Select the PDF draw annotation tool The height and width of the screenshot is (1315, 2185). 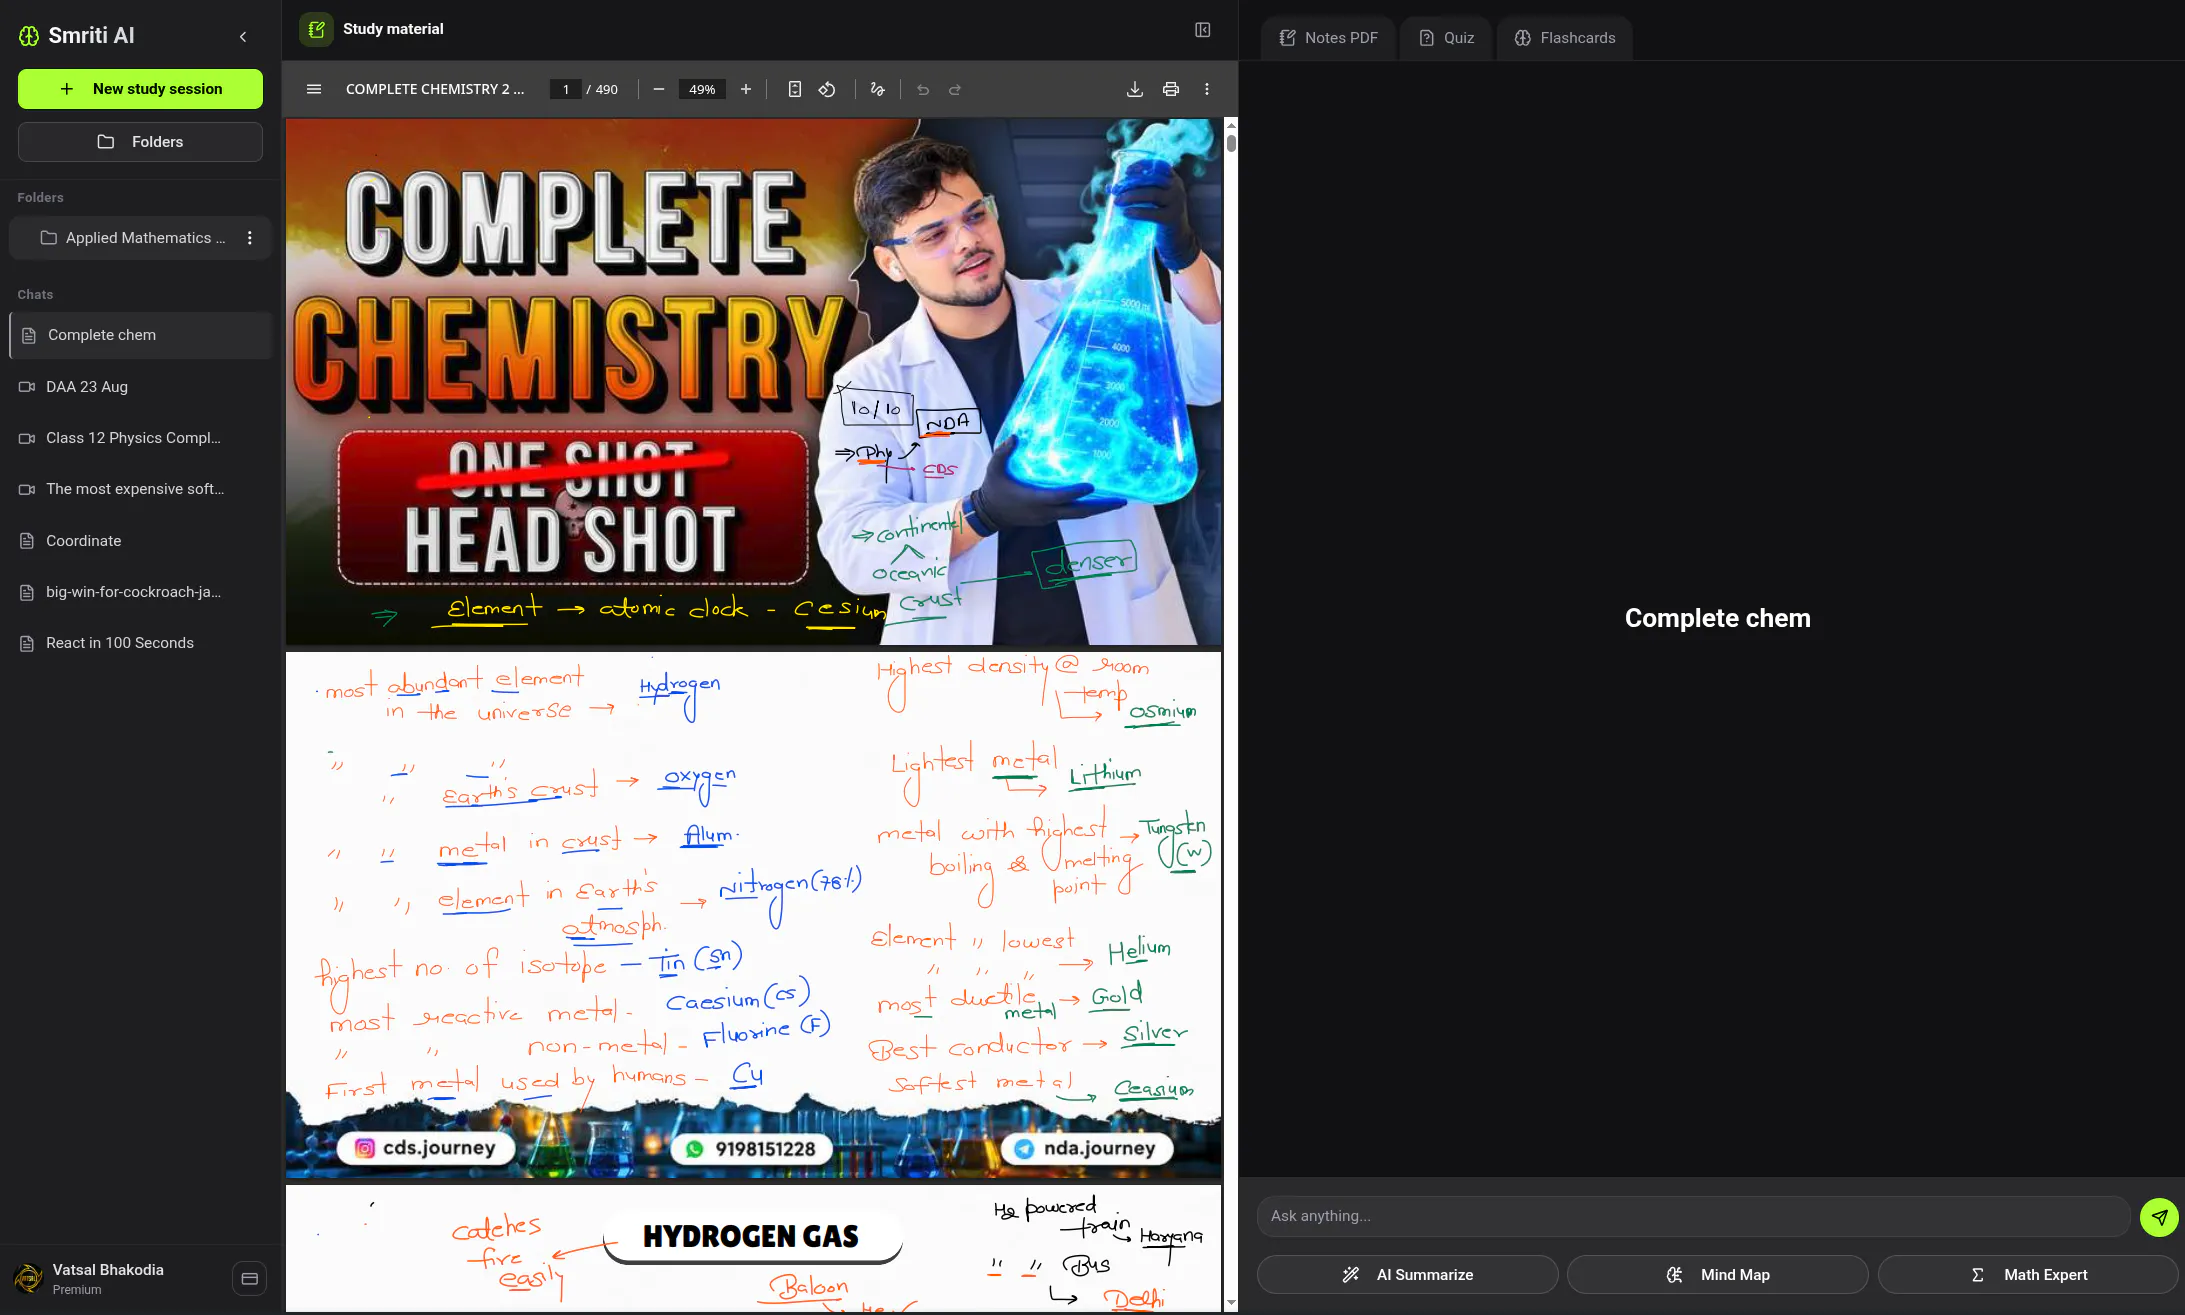coord(878,89)
